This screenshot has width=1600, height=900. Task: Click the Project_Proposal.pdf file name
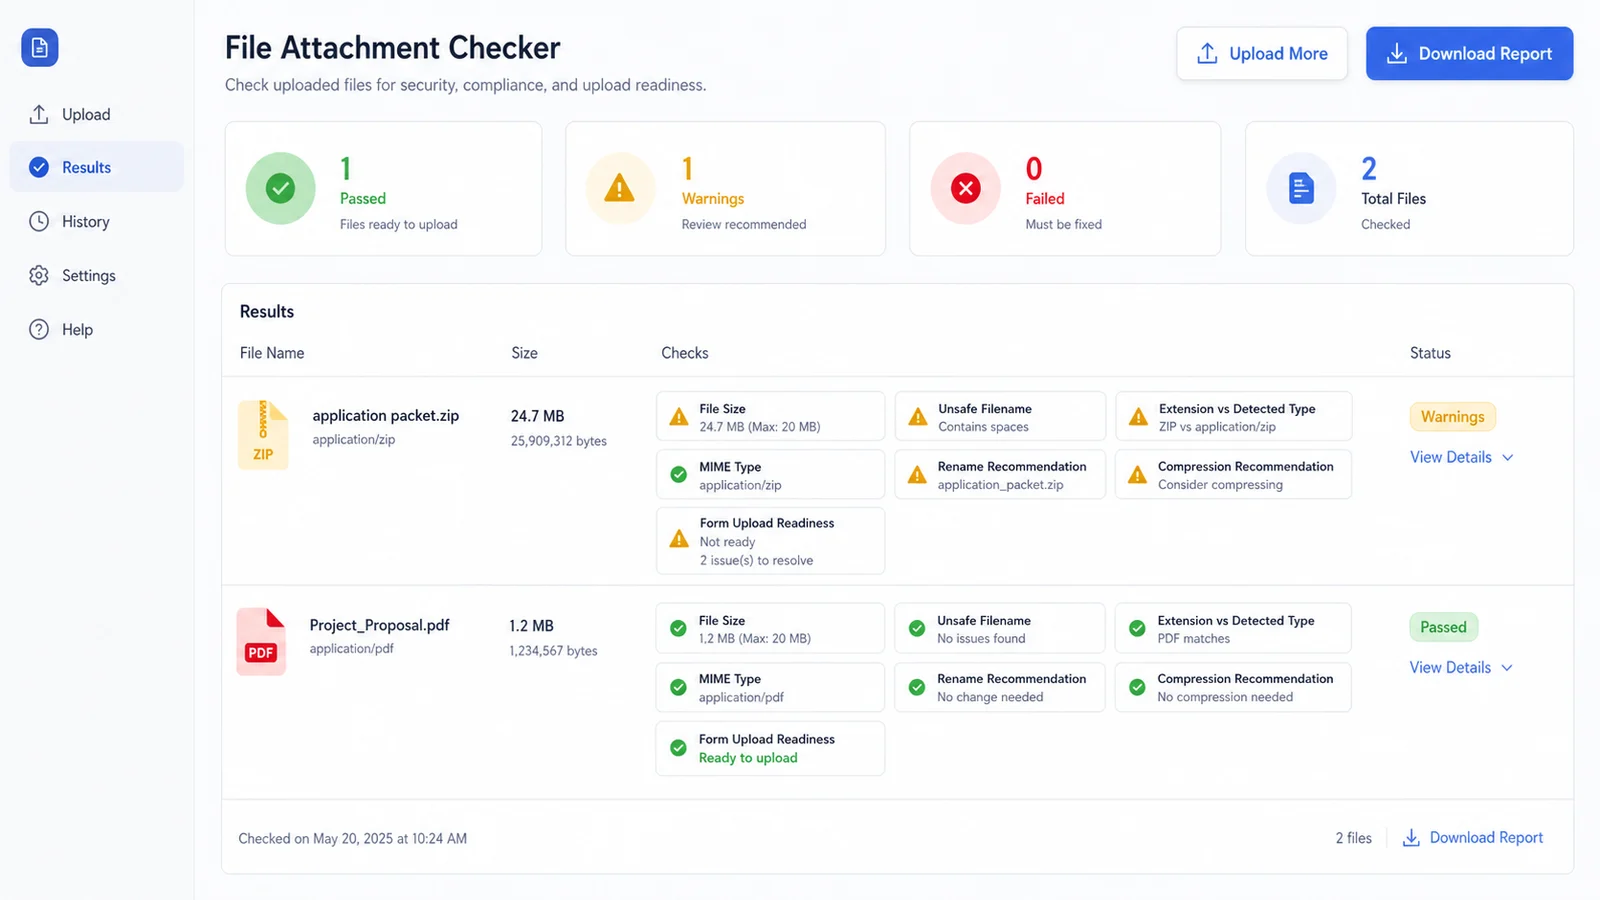click(x=380, y=625)
